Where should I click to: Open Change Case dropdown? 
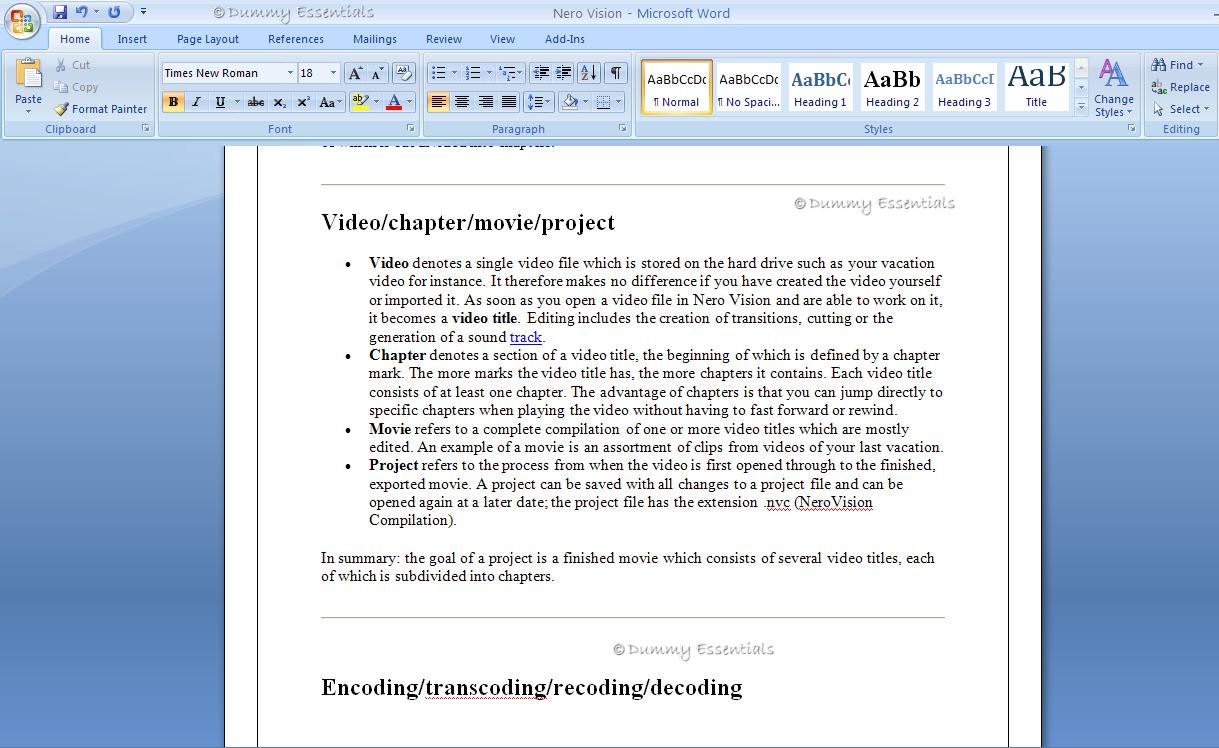click(330, 102)
